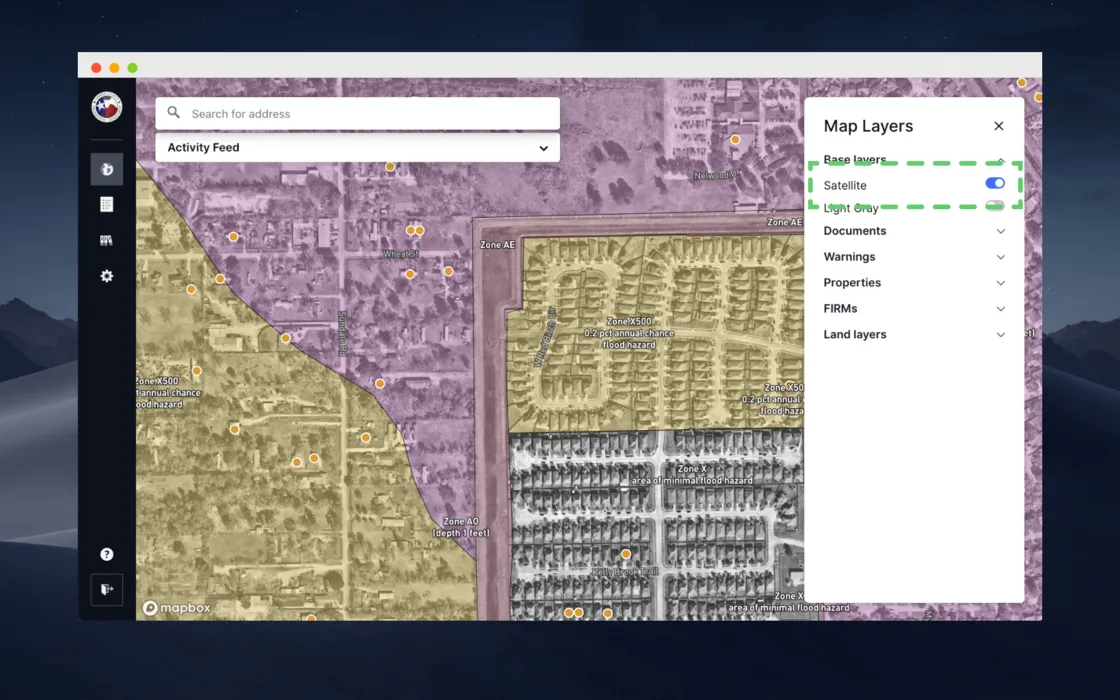1120x700 pixels.
Task: Select the orange marker beneath Wheat St label
Action: point(410,274)
